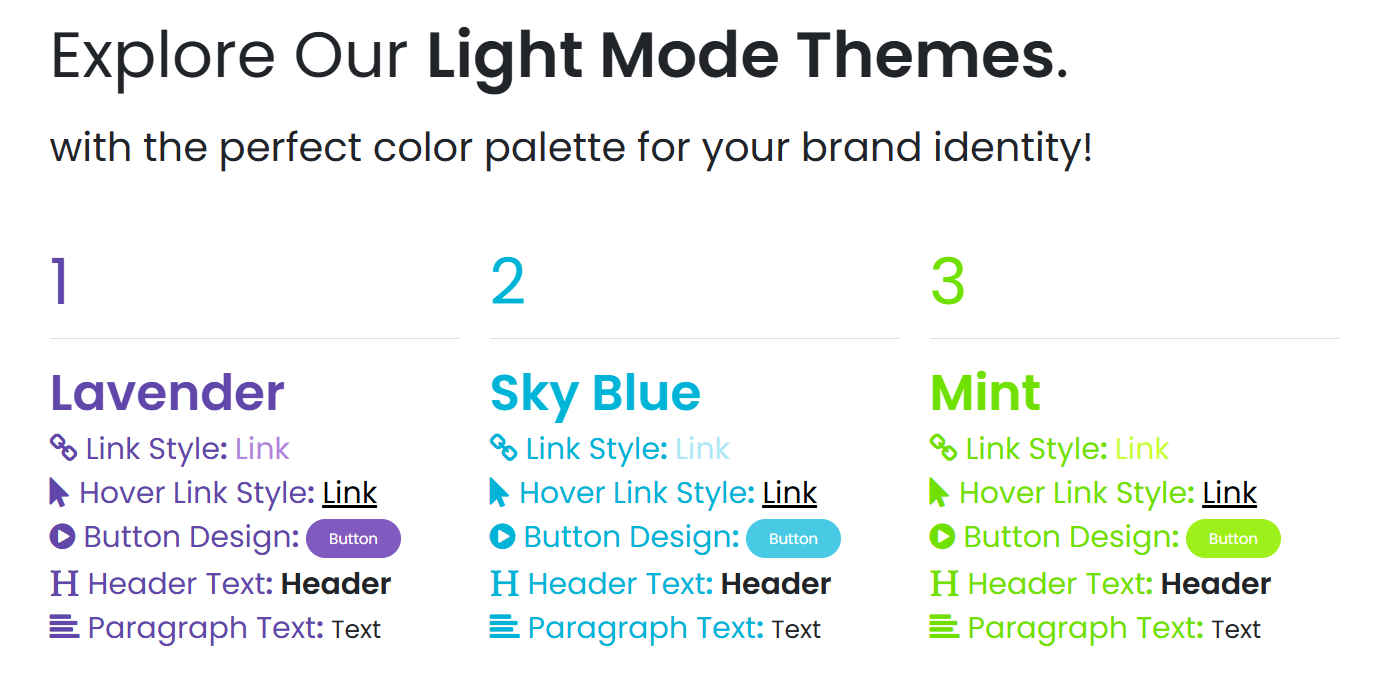The width and height of the screenshot is (1384, 691).
Task: Click the chain link icon under Lavender
Action: pyautogui.click(x=63, y=447)
